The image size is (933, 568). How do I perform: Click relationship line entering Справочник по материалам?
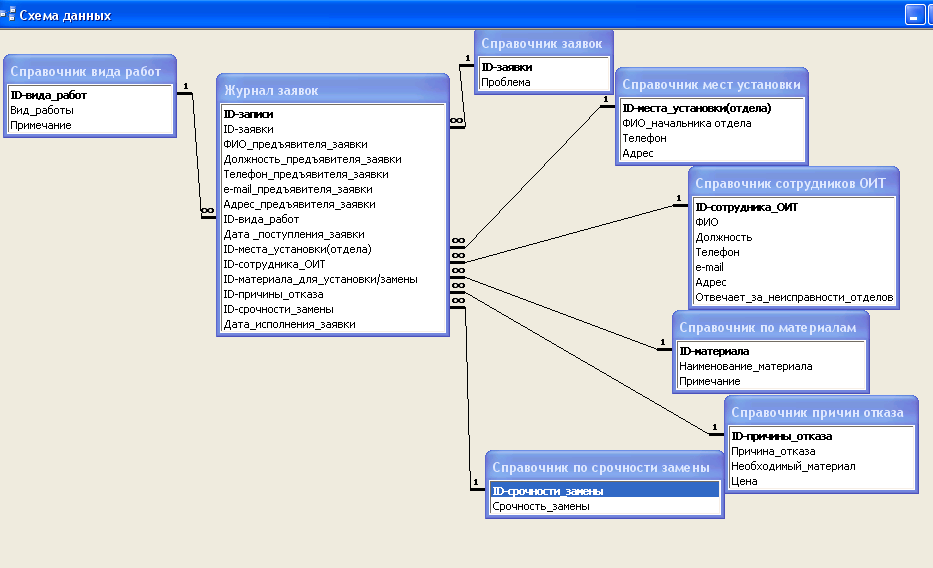(561, 313)
